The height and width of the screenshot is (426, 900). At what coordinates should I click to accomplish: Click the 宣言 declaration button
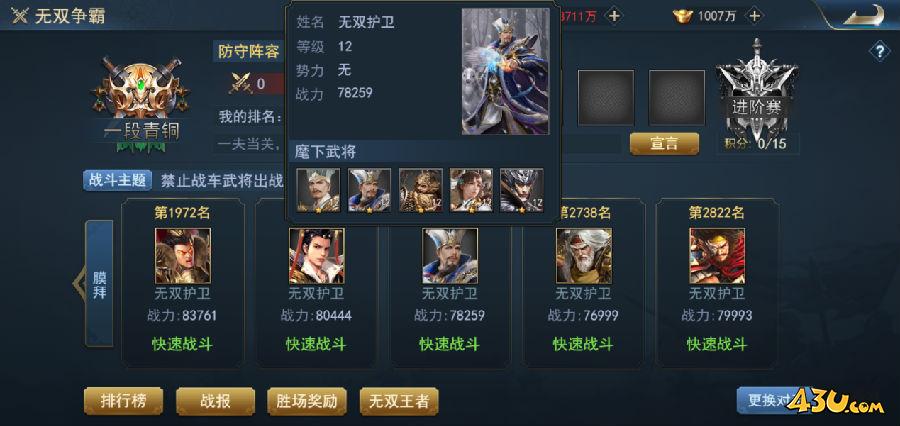click(x=664, y=144)
